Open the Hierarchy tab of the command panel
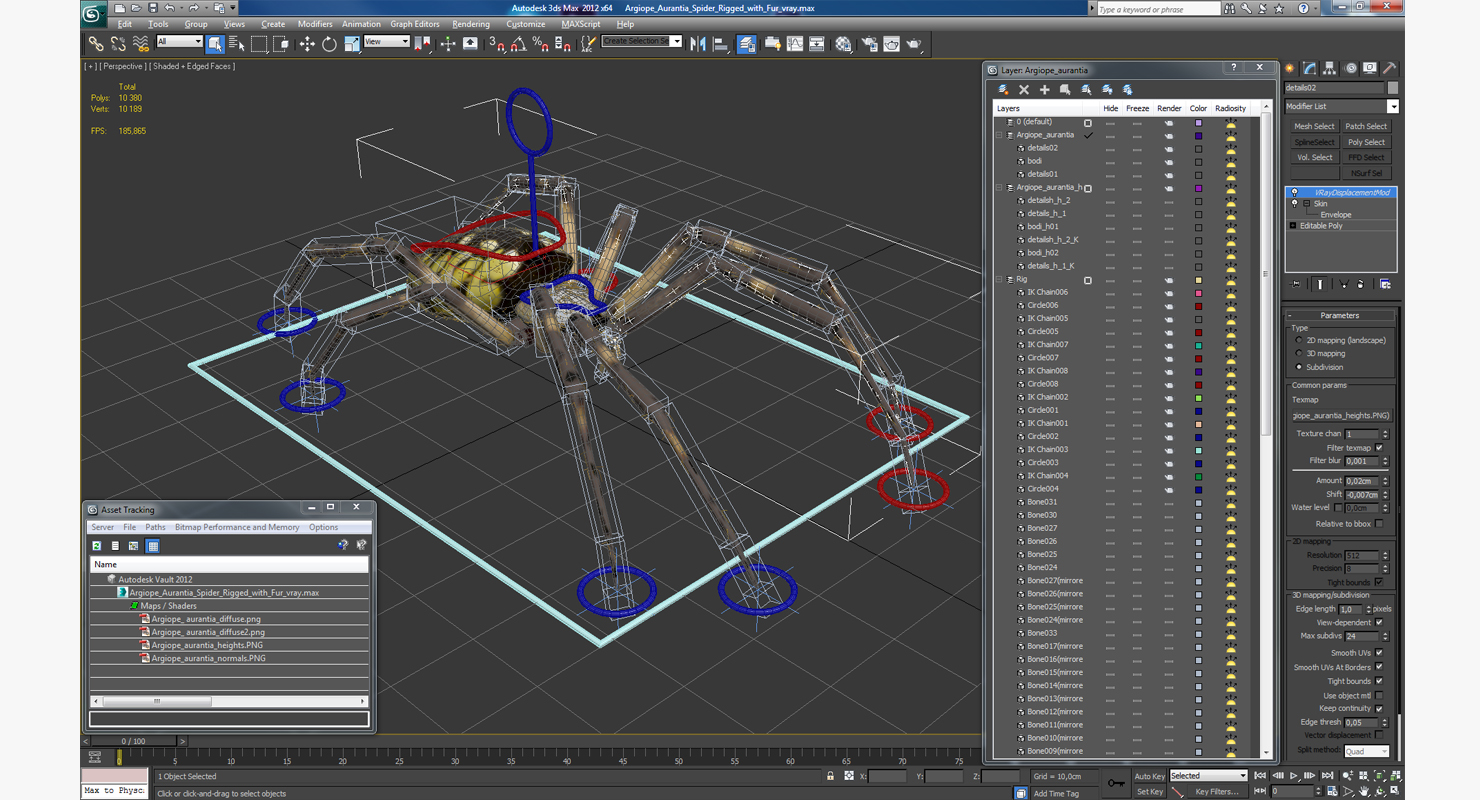 1330,69
